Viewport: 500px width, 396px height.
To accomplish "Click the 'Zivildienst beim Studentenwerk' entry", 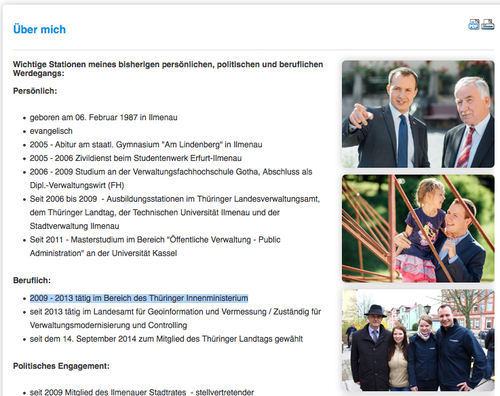I will (136, 158).
